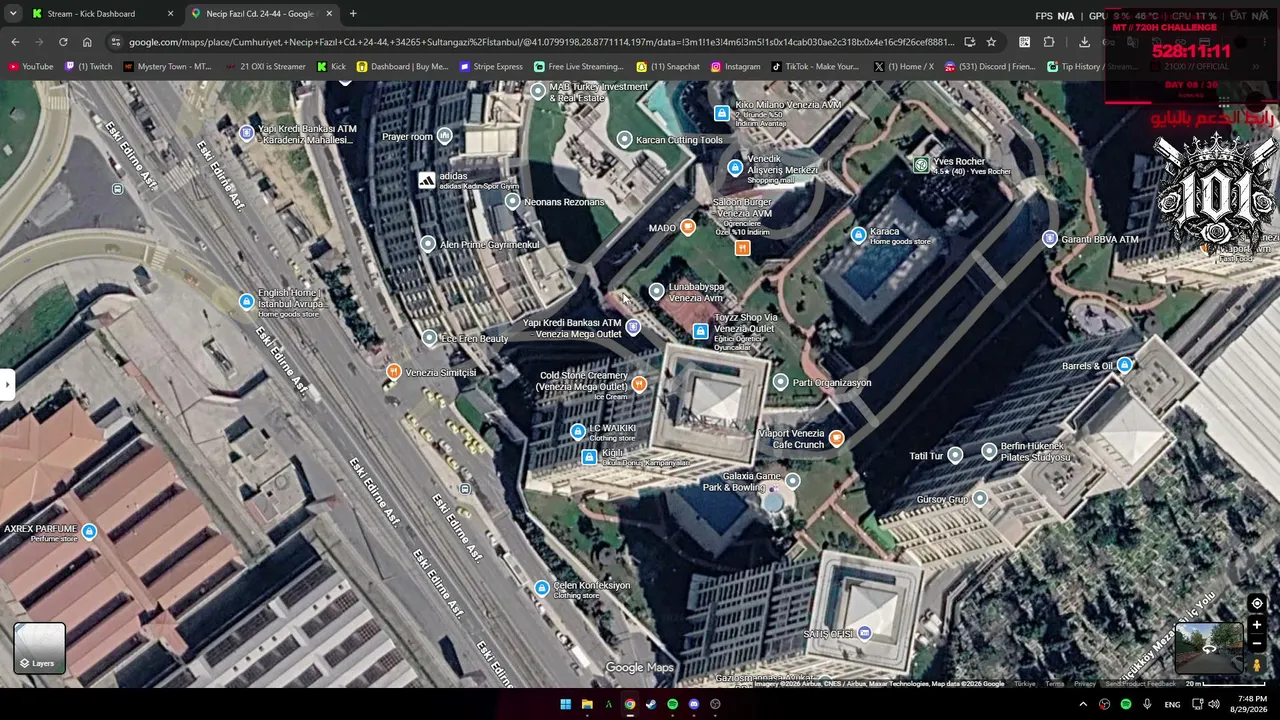1280x720 pixels.
Task: Open the Kick bookmark
Action: [x=331, y=67]
